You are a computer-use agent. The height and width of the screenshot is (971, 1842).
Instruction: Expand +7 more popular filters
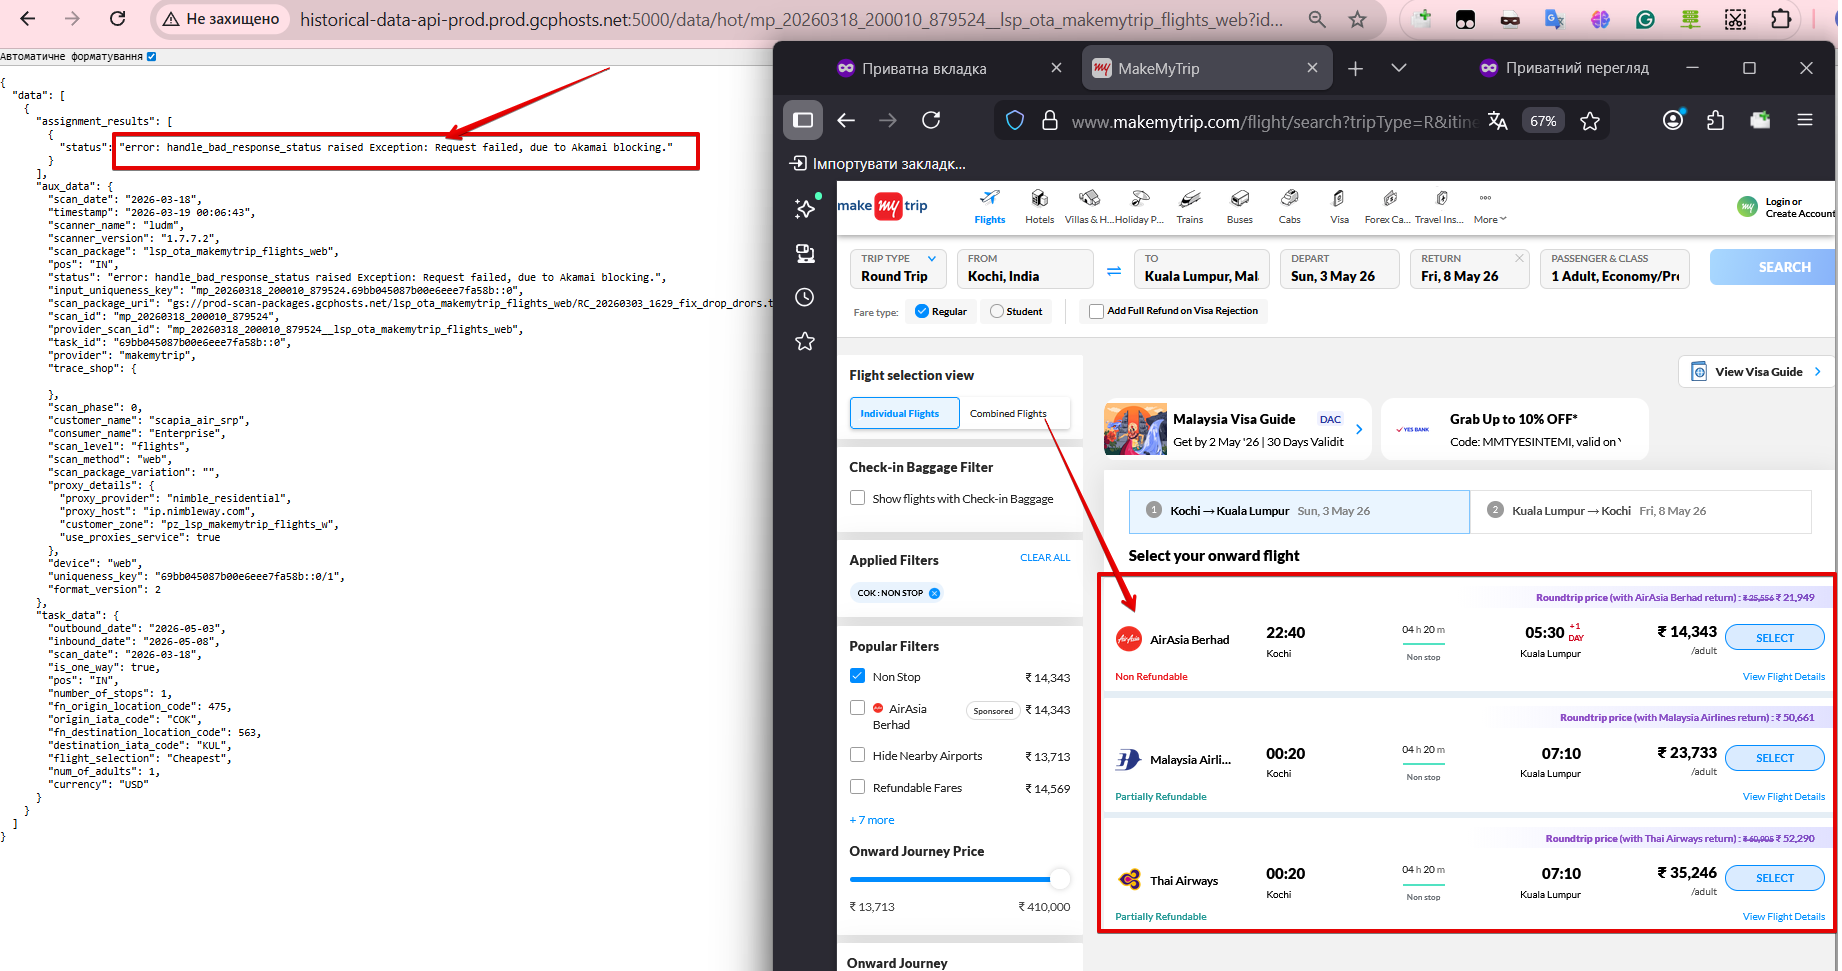tap(872, 820)
